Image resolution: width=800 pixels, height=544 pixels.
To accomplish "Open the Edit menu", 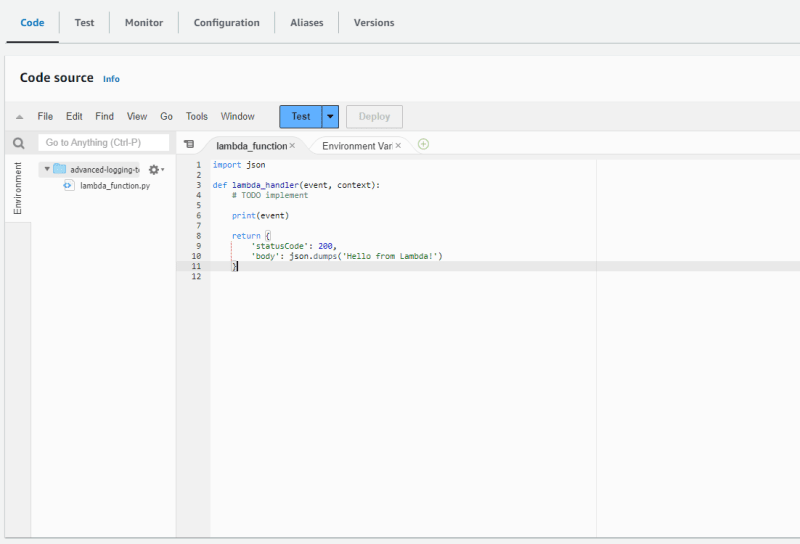I will point(74,116).
